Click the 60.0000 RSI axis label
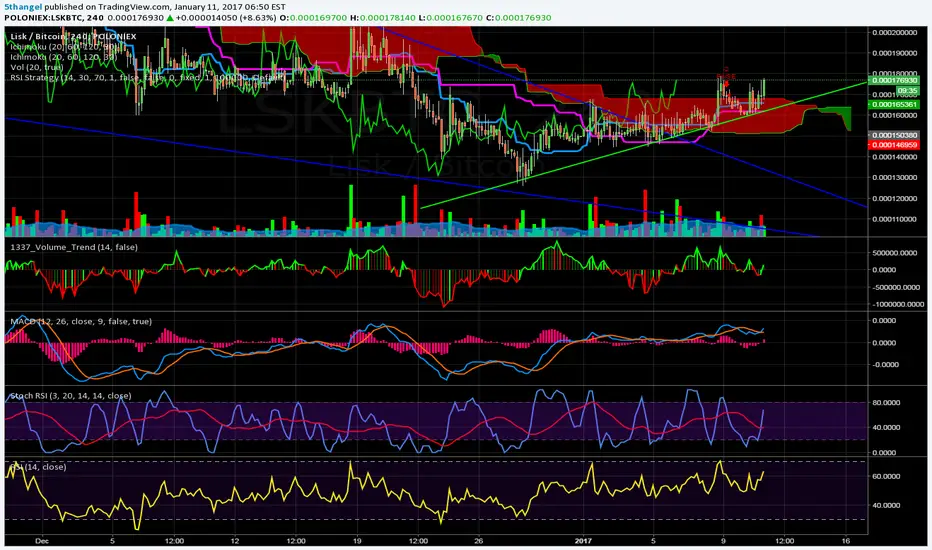 click(886, 476)
